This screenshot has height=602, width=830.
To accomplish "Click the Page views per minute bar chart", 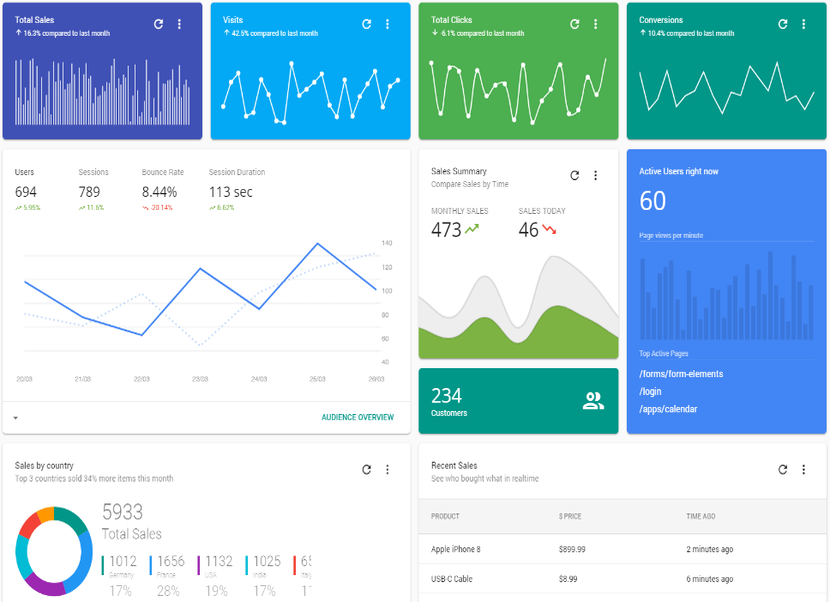I will pyautogui.click(x=726, y=295).
